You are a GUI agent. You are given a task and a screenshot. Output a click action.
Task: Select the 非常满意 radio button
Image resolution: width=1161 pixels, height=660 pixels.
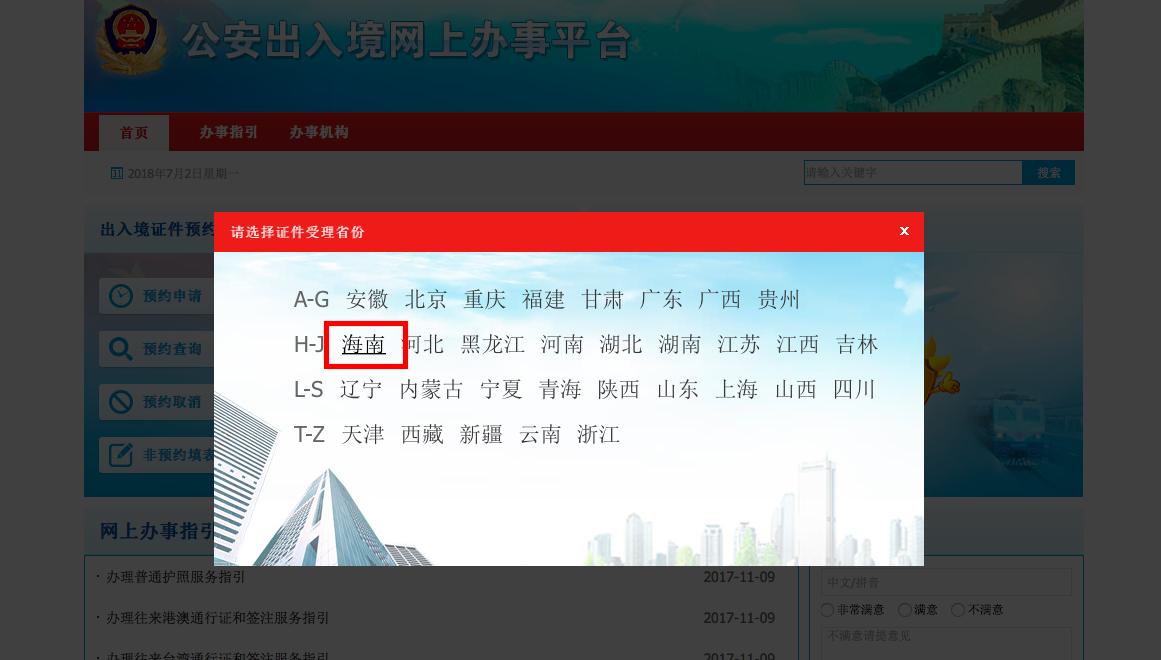827,610
